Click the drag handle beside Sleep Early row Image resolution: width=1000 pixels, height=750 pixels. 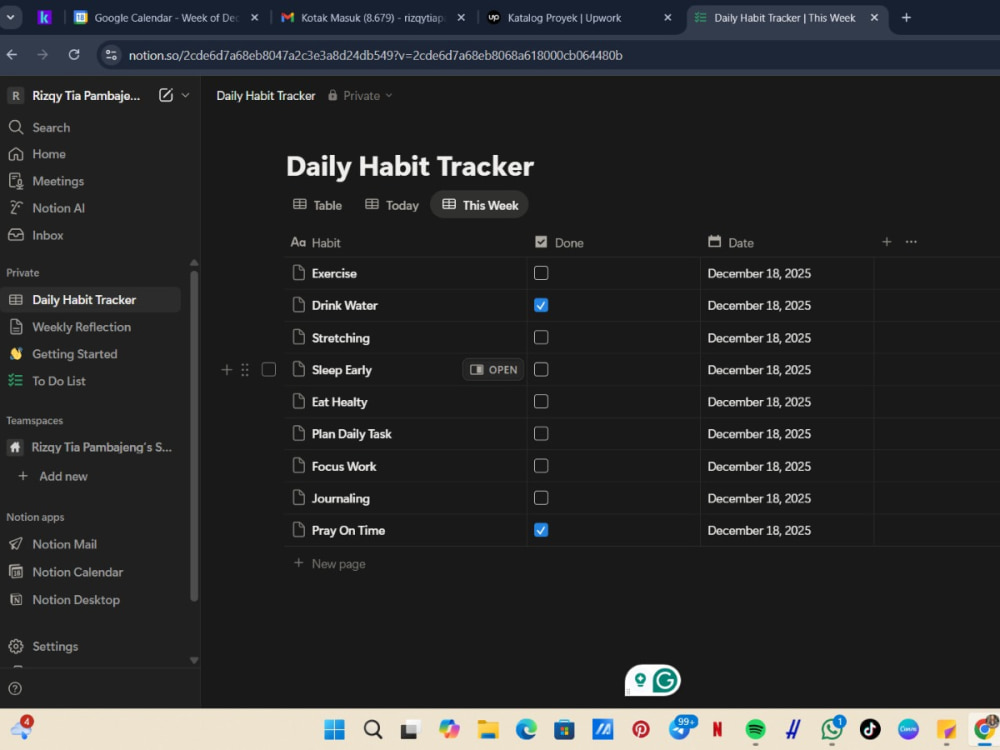tap(245, 370)
